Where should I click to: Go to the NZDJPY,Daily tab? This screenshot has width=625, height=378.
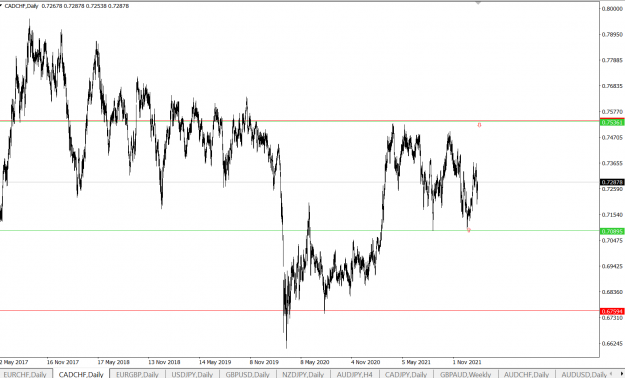tap(303, 374)
